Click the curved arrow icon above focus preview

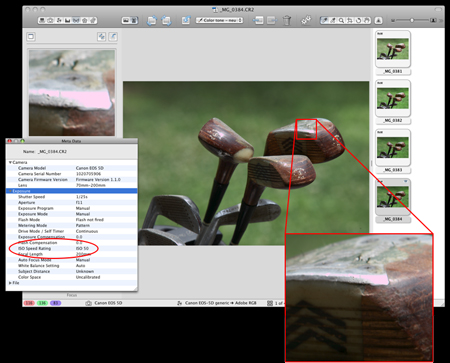[x=113, y=37]
